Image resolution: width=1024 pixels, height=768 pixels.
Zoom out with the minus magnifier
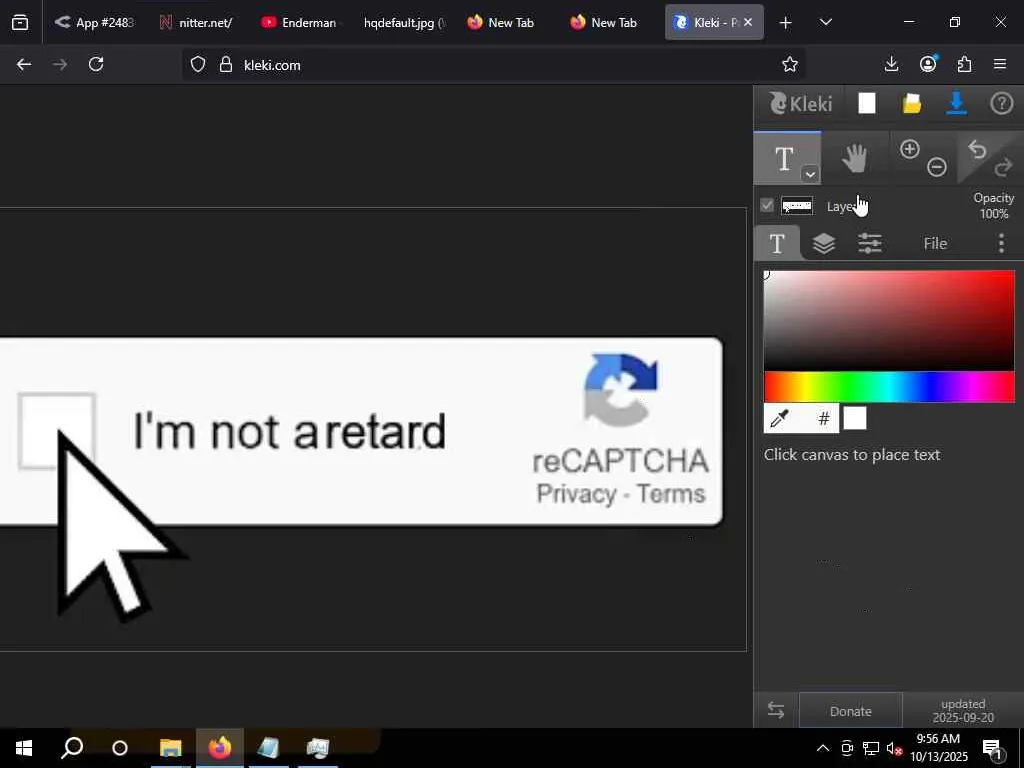936,167
